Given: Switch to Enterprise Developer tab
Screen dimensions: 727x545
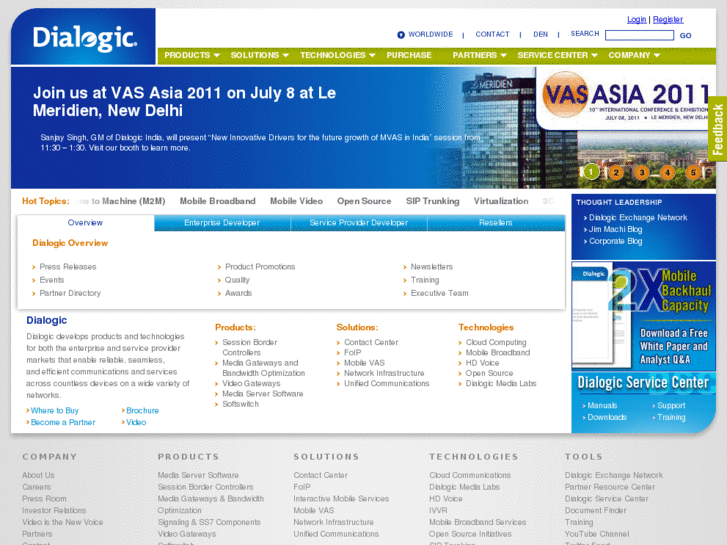Looking at the screenshot, I should [x=222, y=223].
